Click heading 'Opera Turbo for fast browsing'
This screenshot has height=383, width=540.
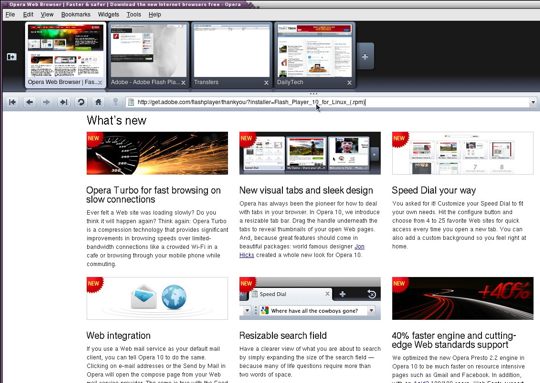pyautogui.click(x=153, y=195)
